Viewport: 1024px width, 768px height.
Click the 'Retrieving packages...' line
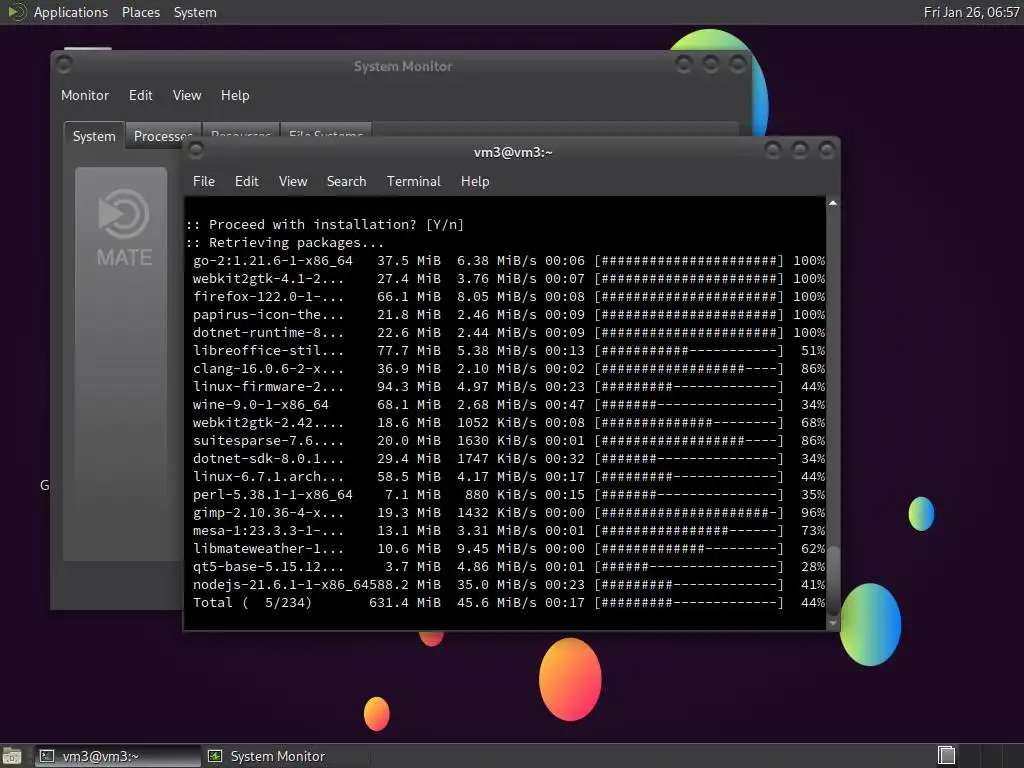285,243
